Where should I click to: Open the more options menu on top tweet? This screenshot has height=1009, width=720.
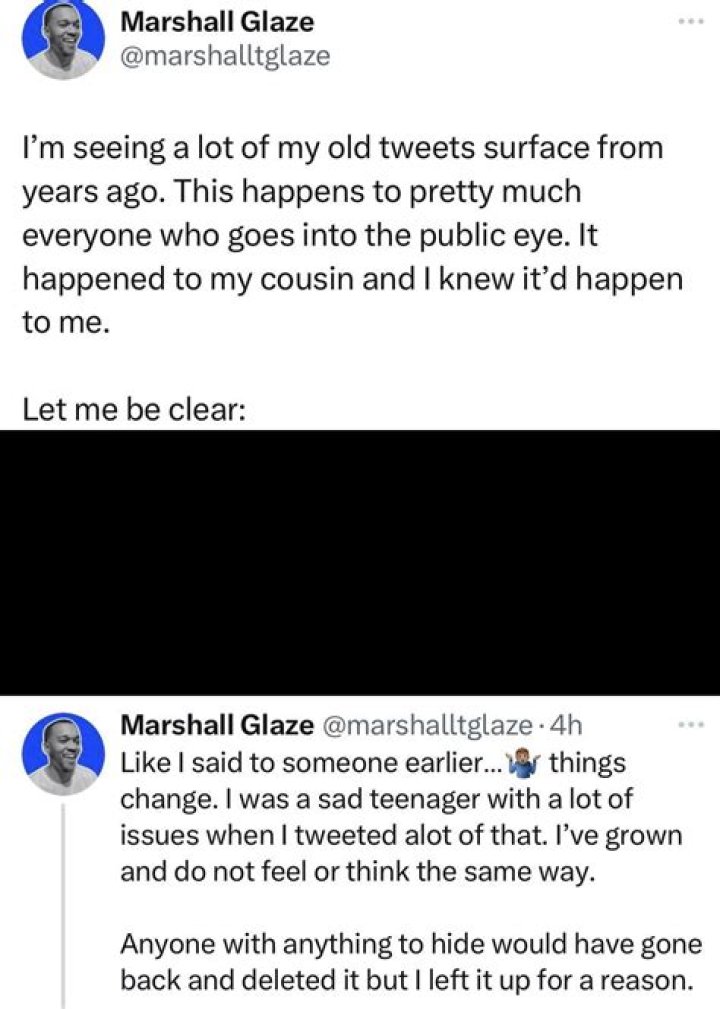pyautogui.click(x=692, y=22)
